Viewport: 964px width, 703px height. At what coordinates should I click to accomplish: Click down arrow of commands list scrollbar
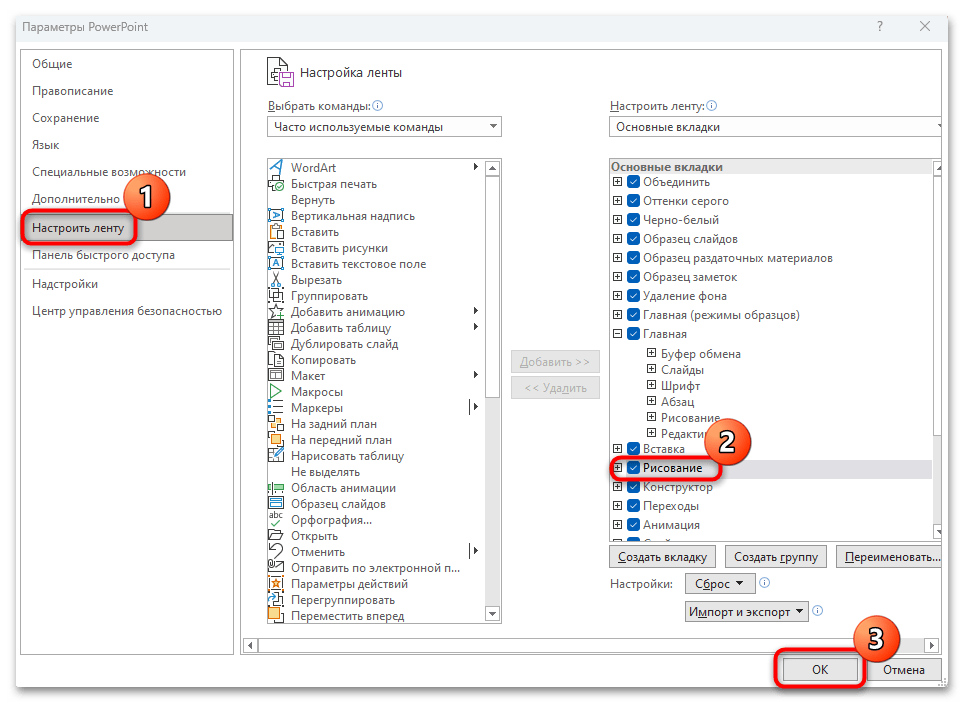pos(492,614)
